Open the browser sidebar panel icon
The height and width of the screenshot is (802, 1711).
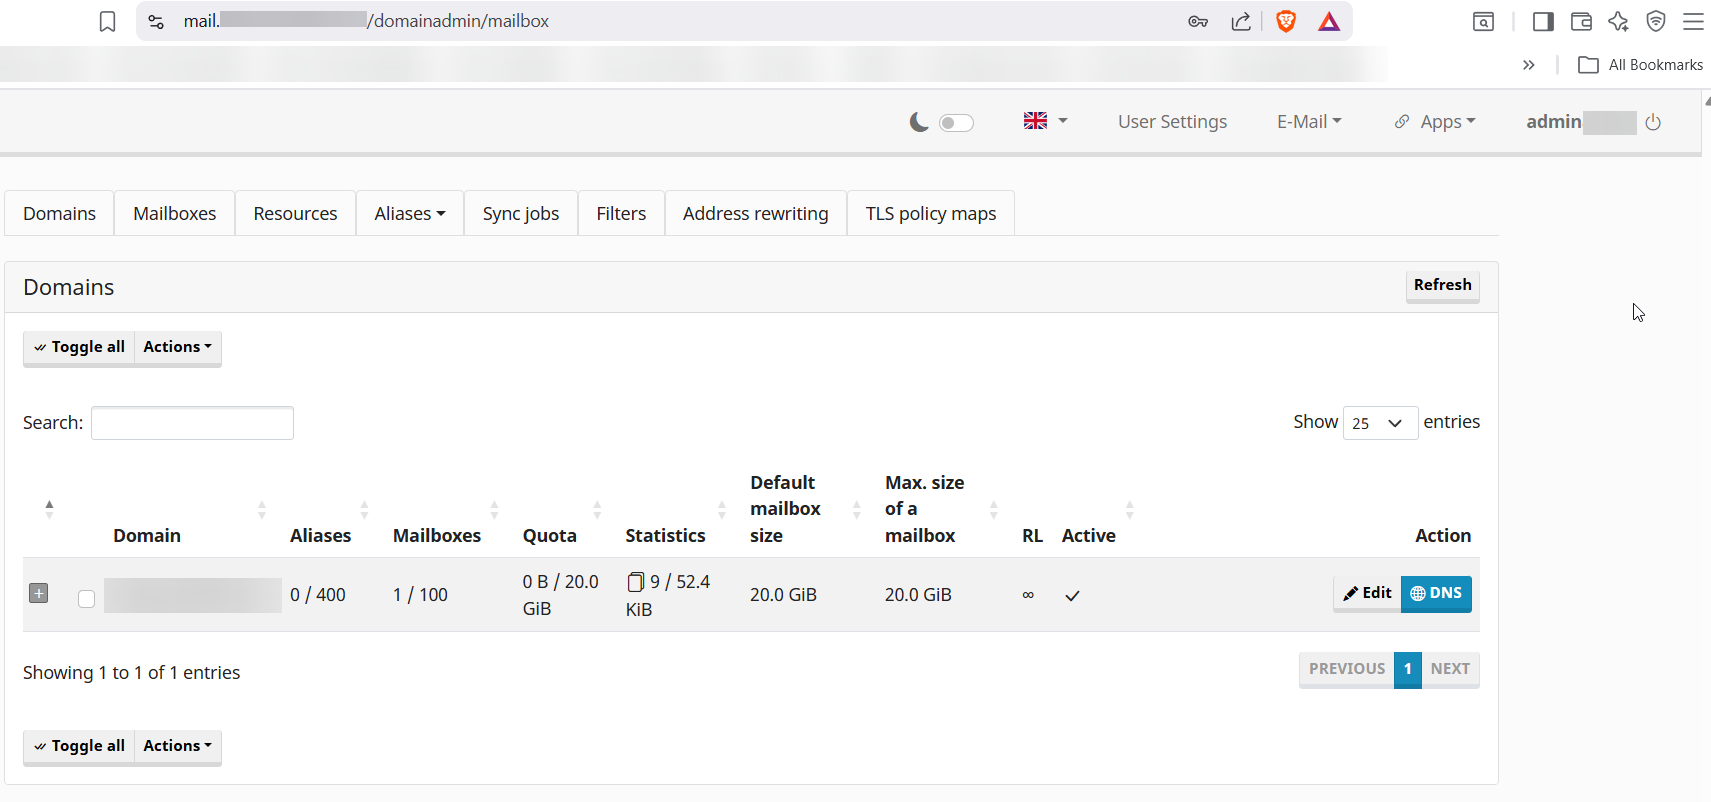pos(1543,21)
